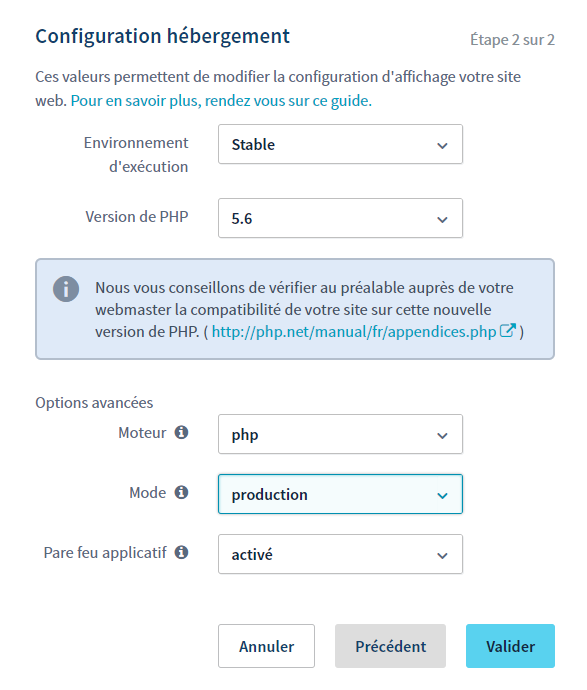The image size is (587, 690).
Task: Click the Options avancées heading
Action: pos(94,403)
